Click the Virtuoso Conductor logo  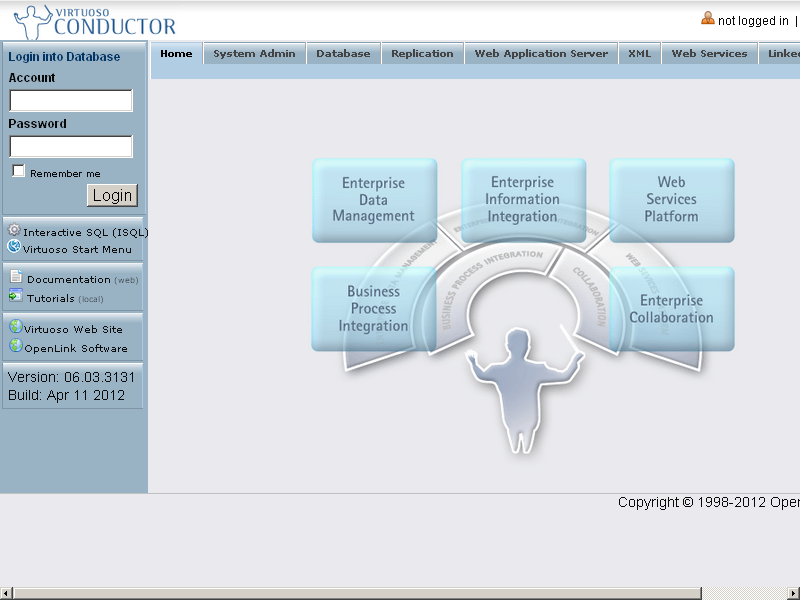tap(95, 21)
